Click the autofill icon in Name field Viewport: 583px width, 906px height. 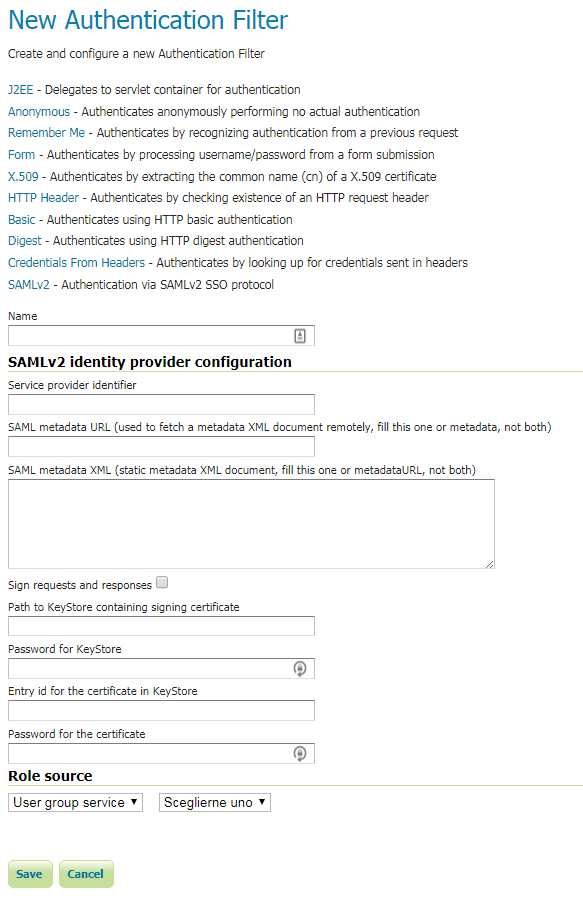300,336
